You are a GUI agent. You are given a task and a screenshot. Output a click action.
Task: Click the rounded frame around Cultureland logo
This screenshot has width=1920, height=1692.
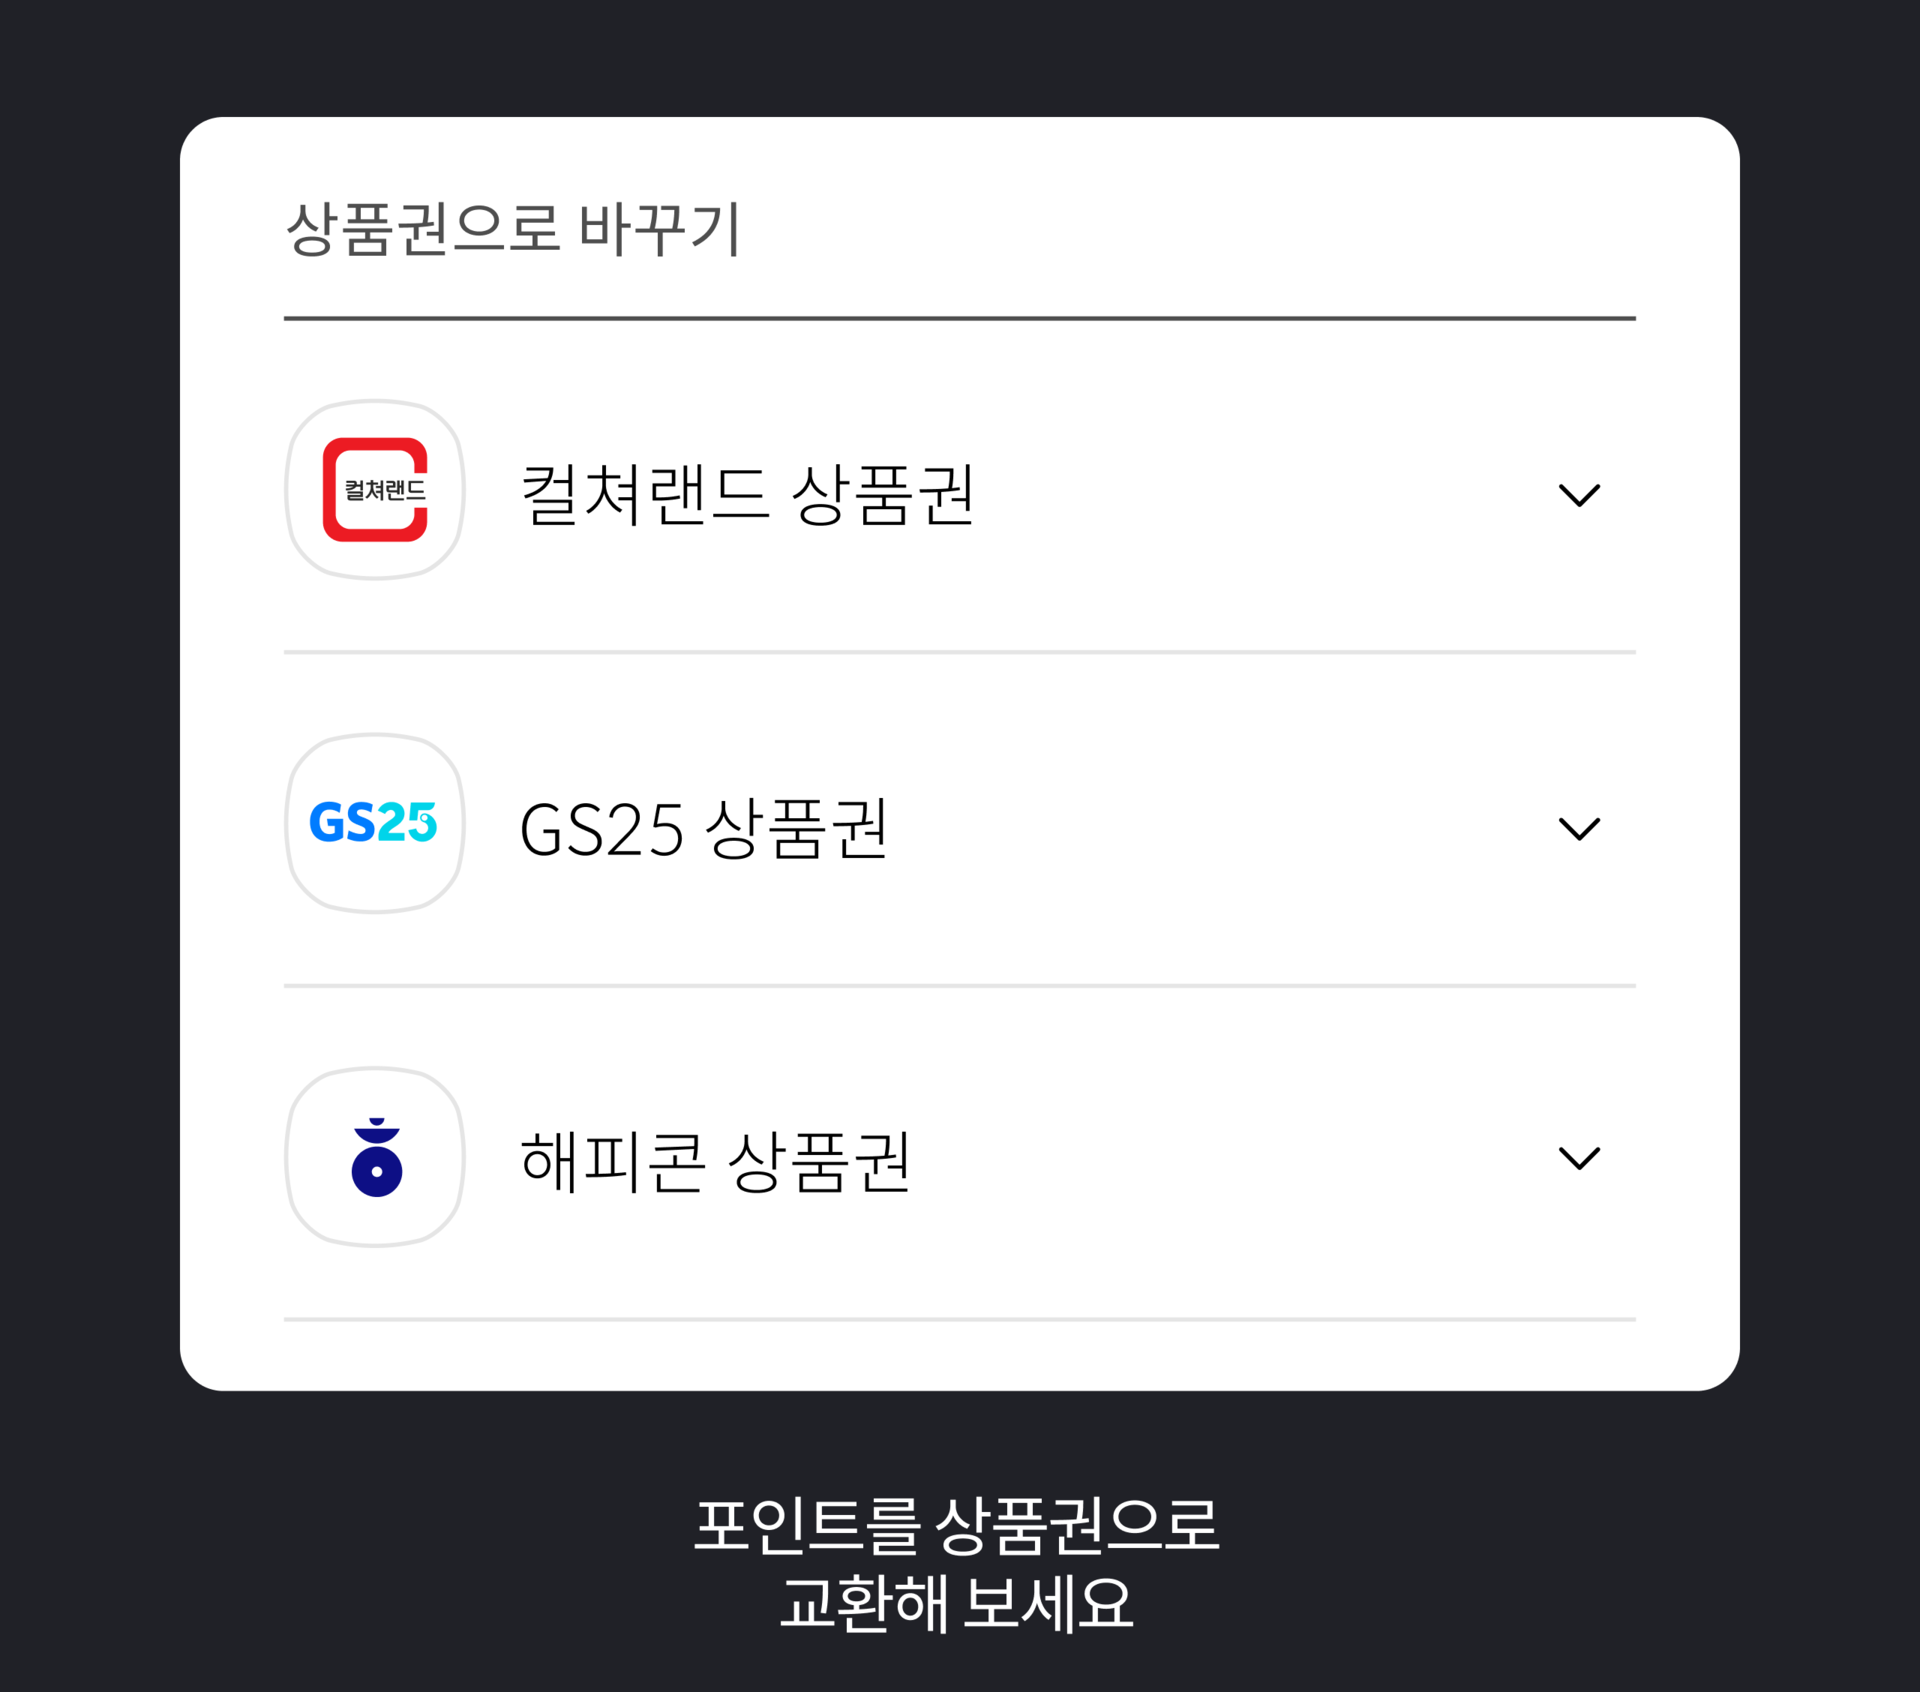pos(375,490)
